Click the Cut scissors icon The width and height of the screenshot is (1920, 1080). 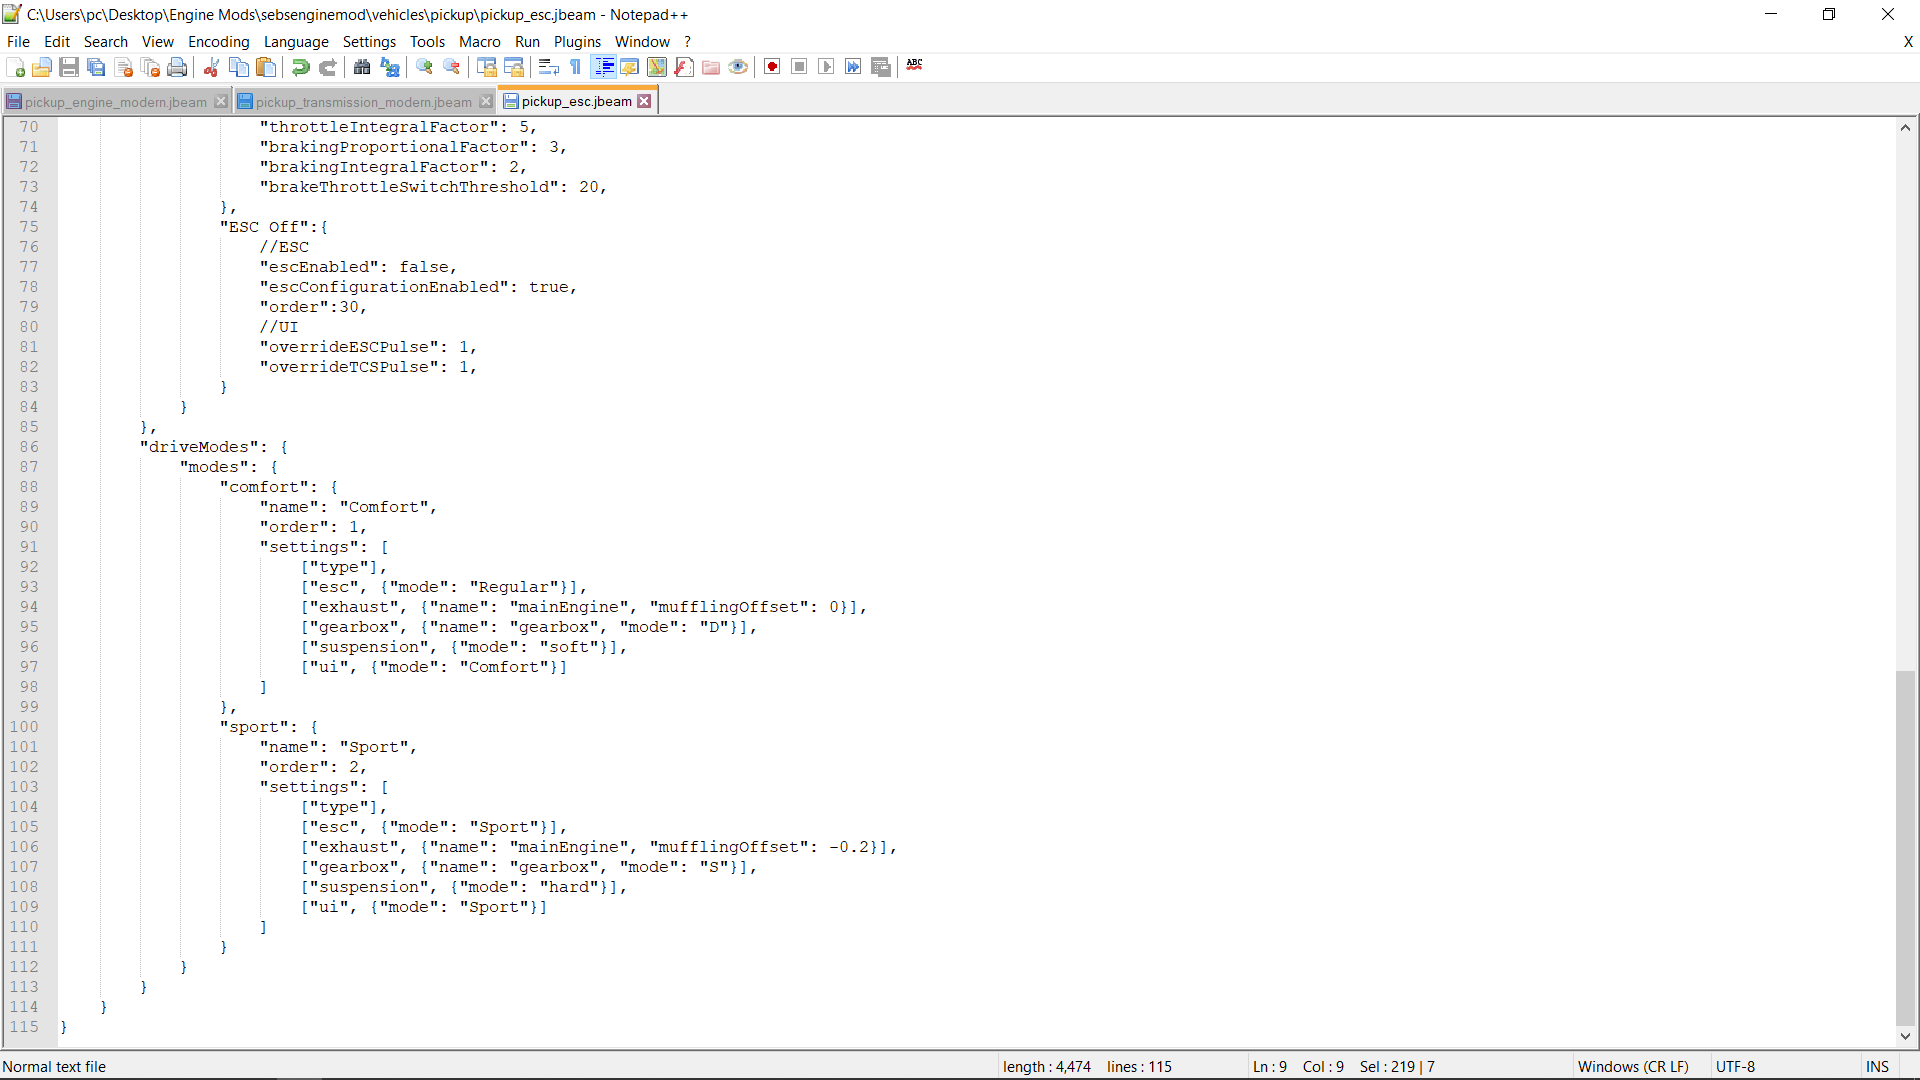[211, 67]
